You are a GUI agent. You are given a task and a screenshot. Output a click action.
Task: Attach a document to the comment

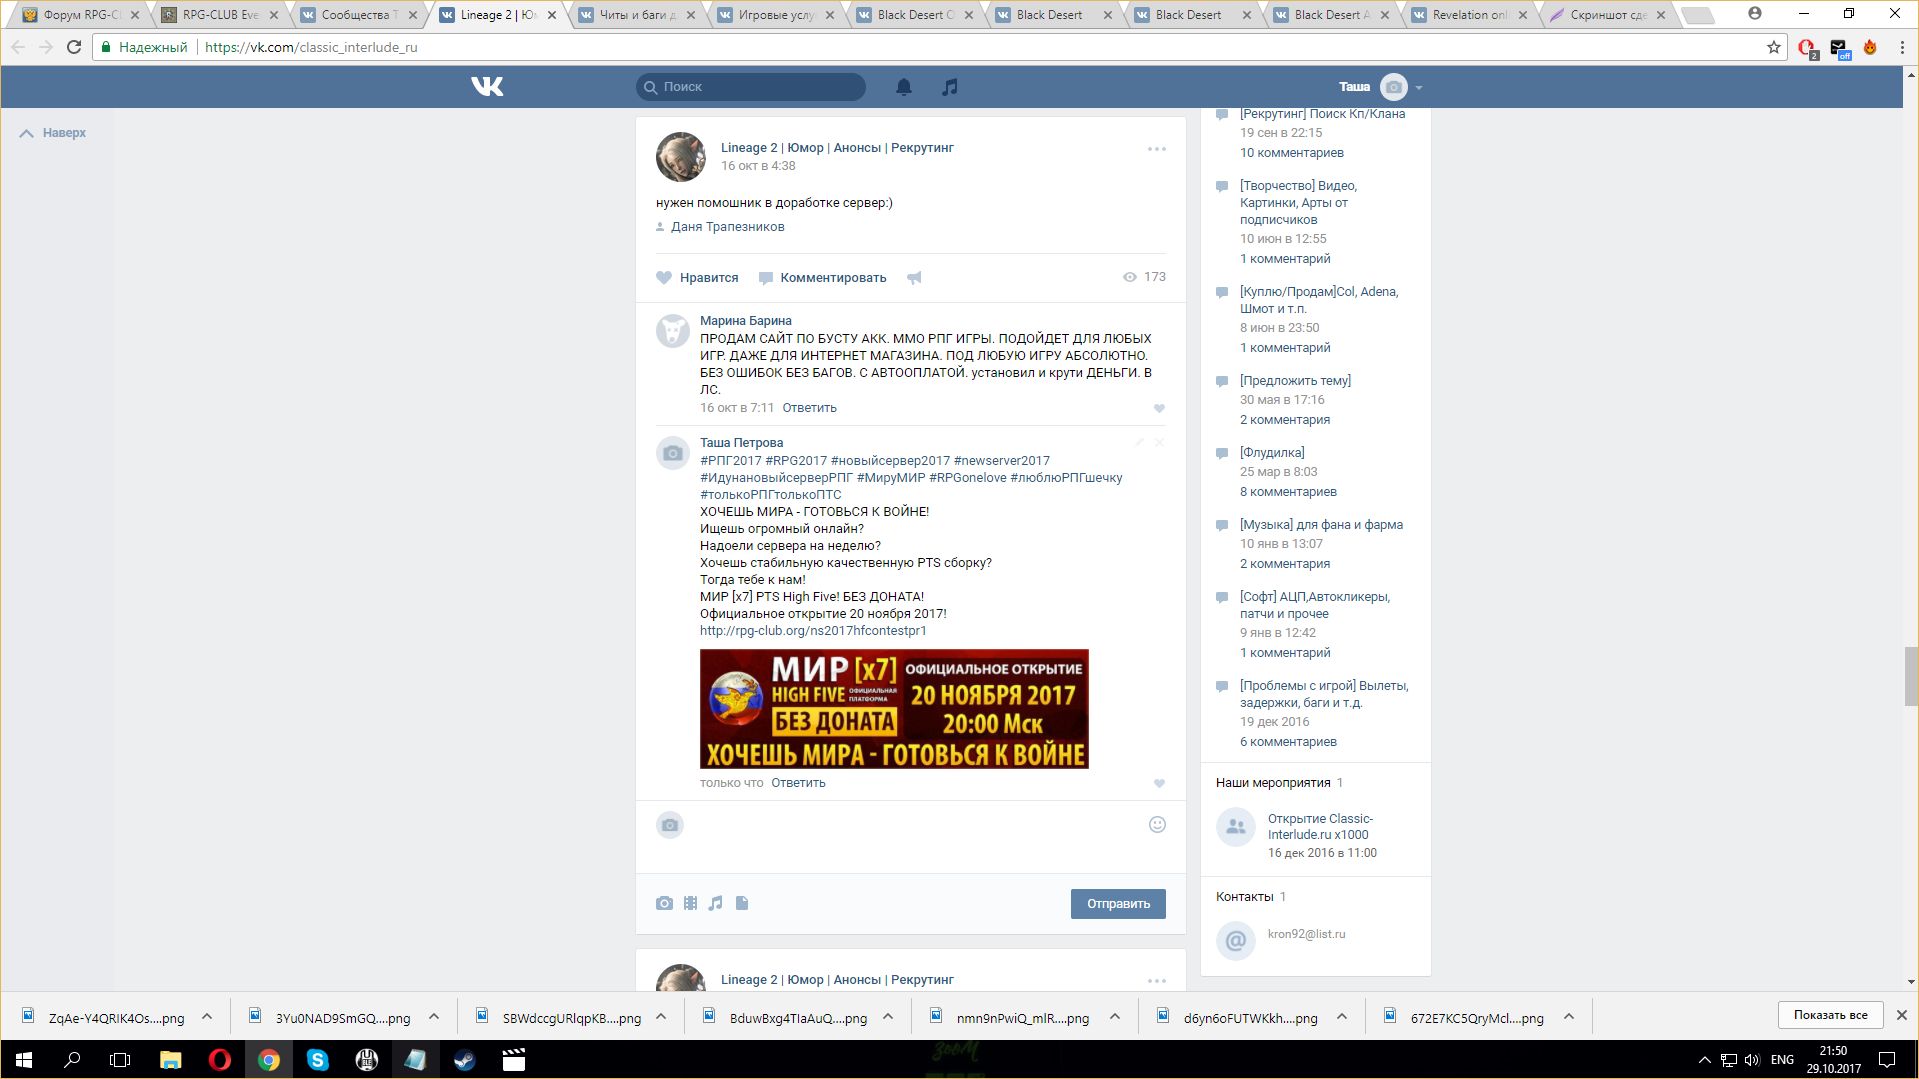(x=742, y=903)
